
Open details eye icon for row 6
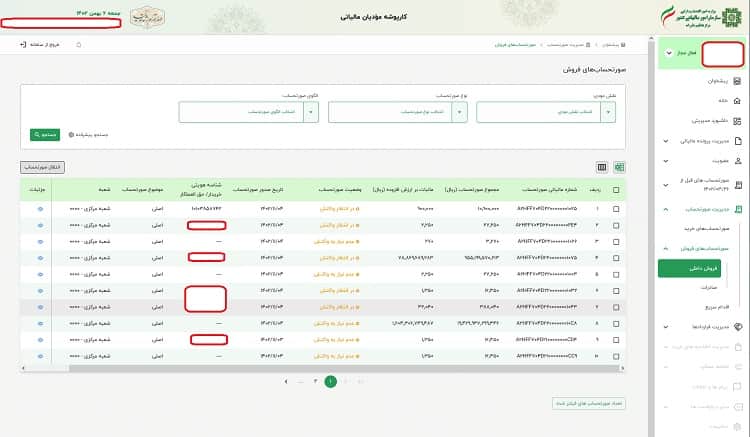pos(40,291)
